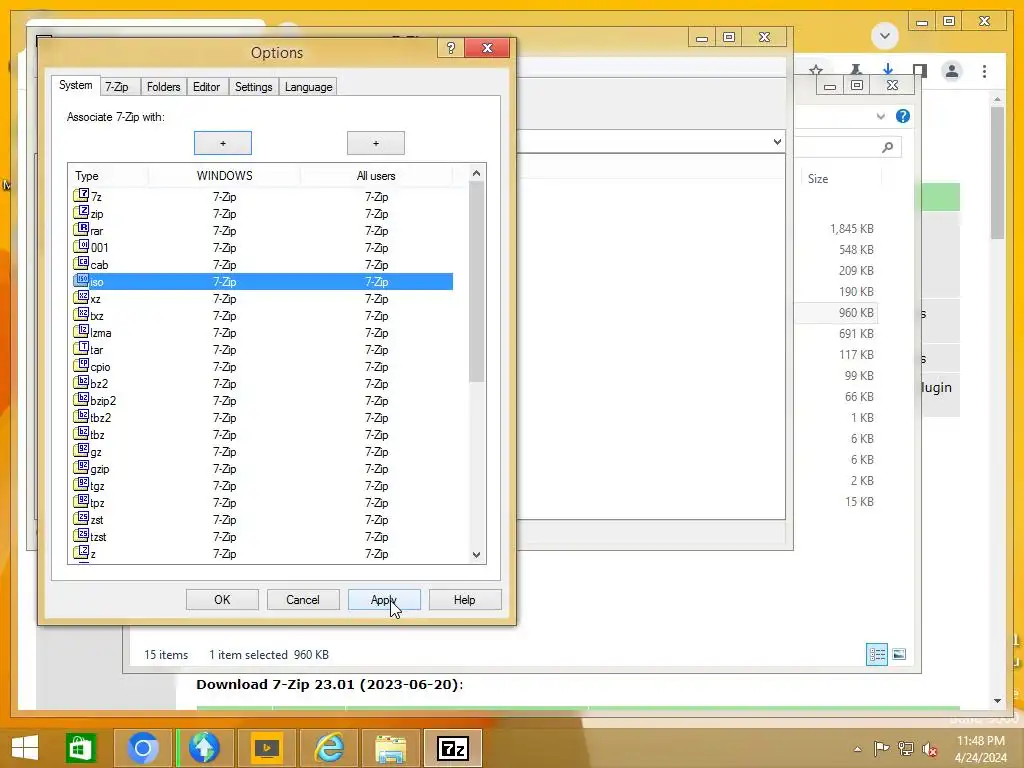The width and height of the screenshot is (1024, 768).
Task: Open Chrome tab search dropdown chevron
Action: 885,35
